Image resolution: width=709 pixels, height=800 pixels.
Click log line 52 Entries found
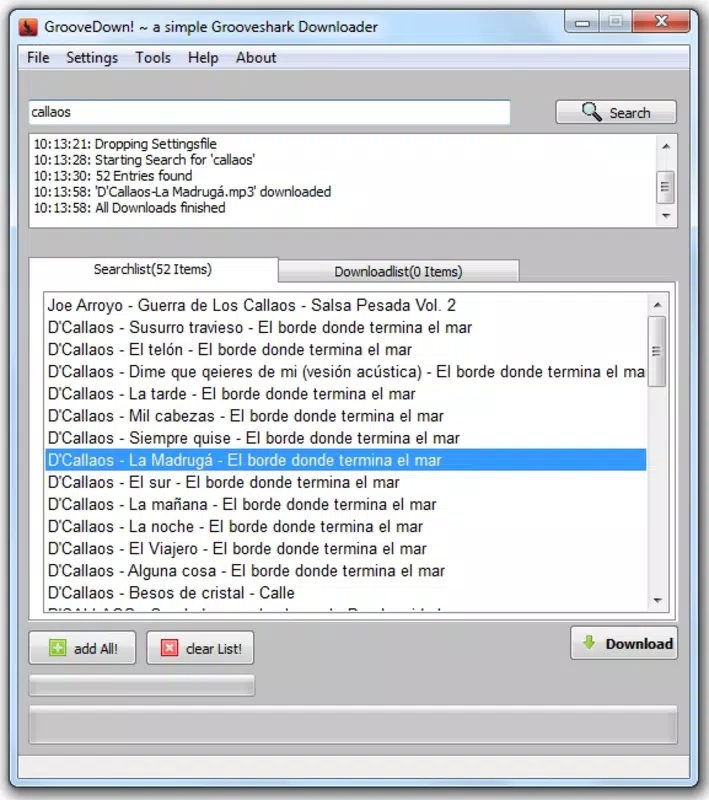coord(113,176)
